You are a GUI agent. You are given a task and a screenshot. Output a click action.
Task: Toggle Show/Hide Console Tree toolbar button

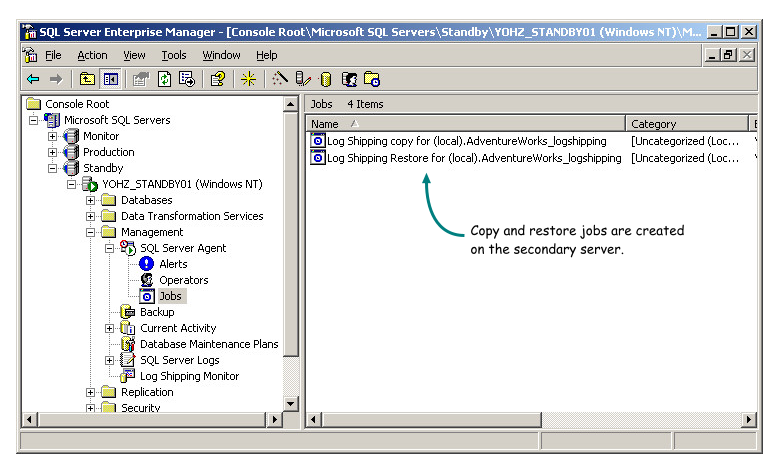[111, 79]
